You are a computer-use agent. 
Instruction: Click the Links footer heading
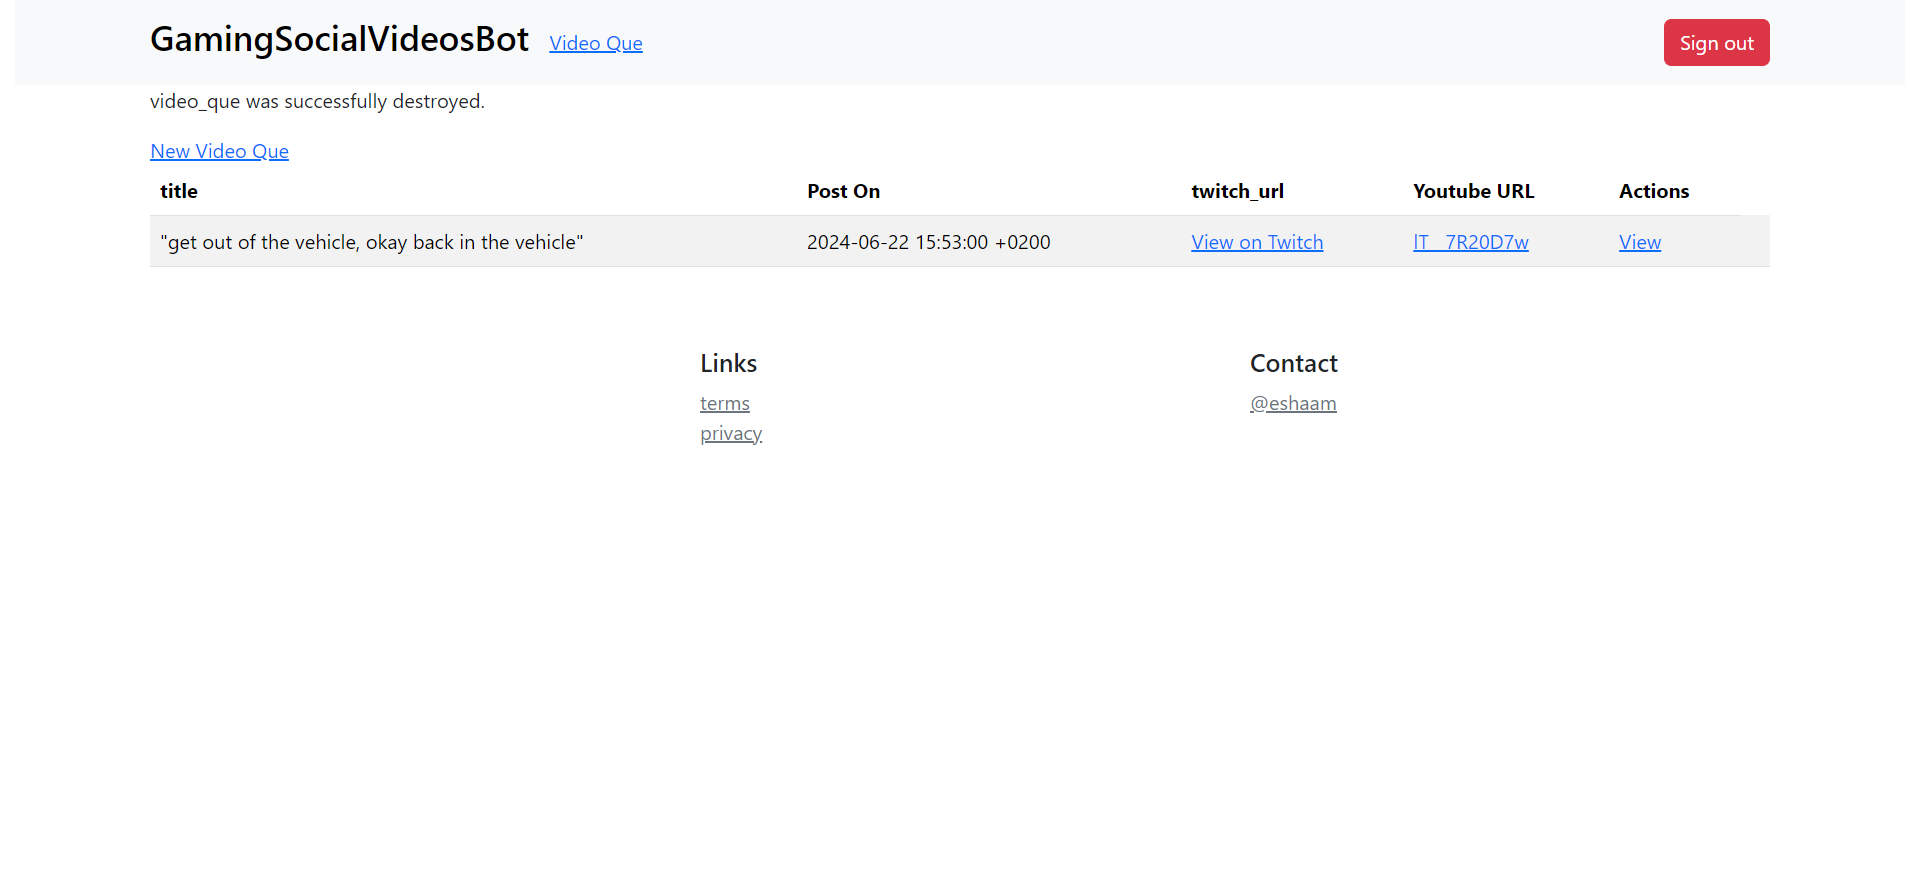click(x=728, y=363)
